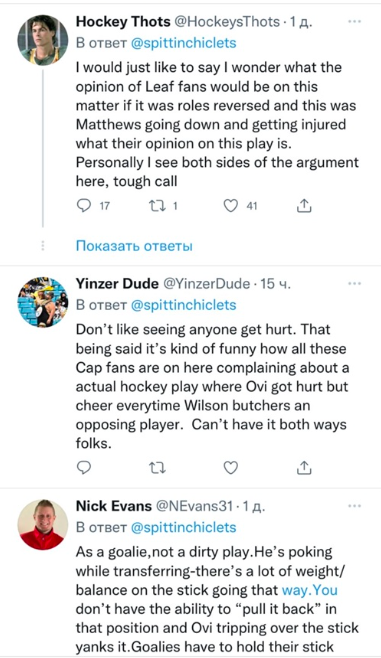Like Yinzer Dude's tweet
This screenshot has width=381, height=658.
[230, 467]
